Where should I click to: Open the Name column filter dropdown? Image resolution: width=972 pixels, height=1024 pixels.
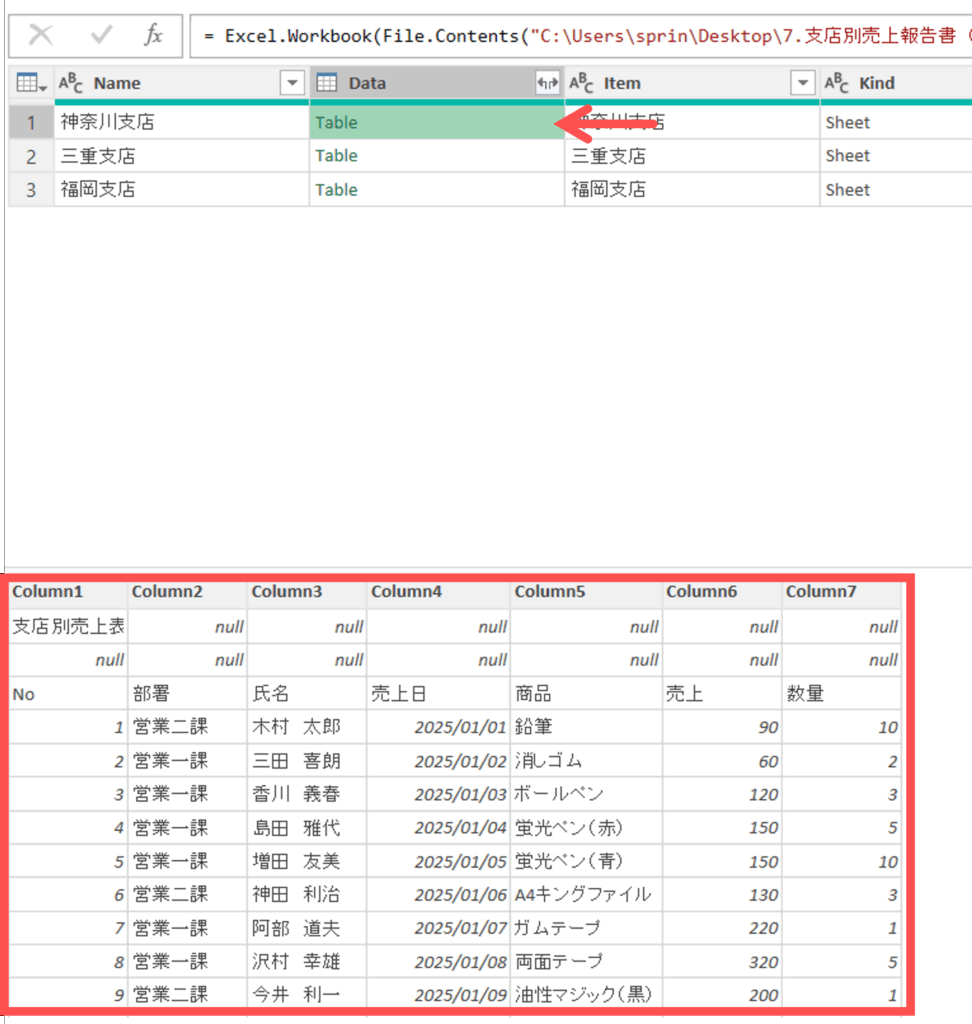[292, 84]
